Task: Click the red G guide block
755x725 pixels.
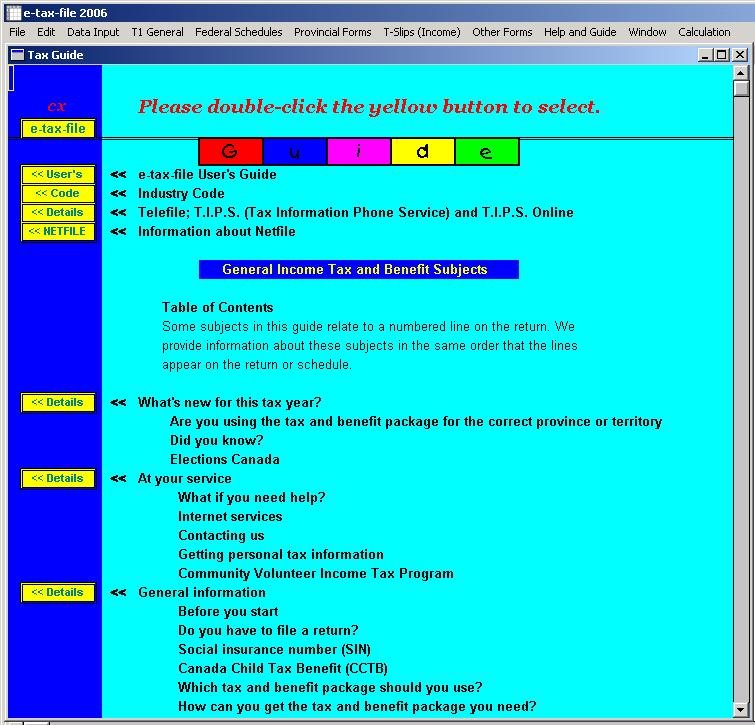Action: (230, 152)
